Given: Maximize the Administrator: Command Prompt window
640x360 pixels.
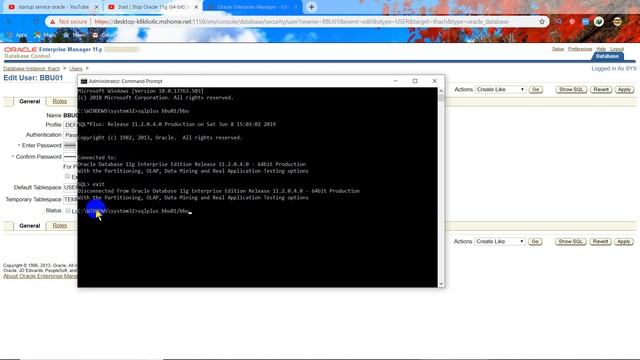Looking at the screenshot, I should (x=415, y=81).
